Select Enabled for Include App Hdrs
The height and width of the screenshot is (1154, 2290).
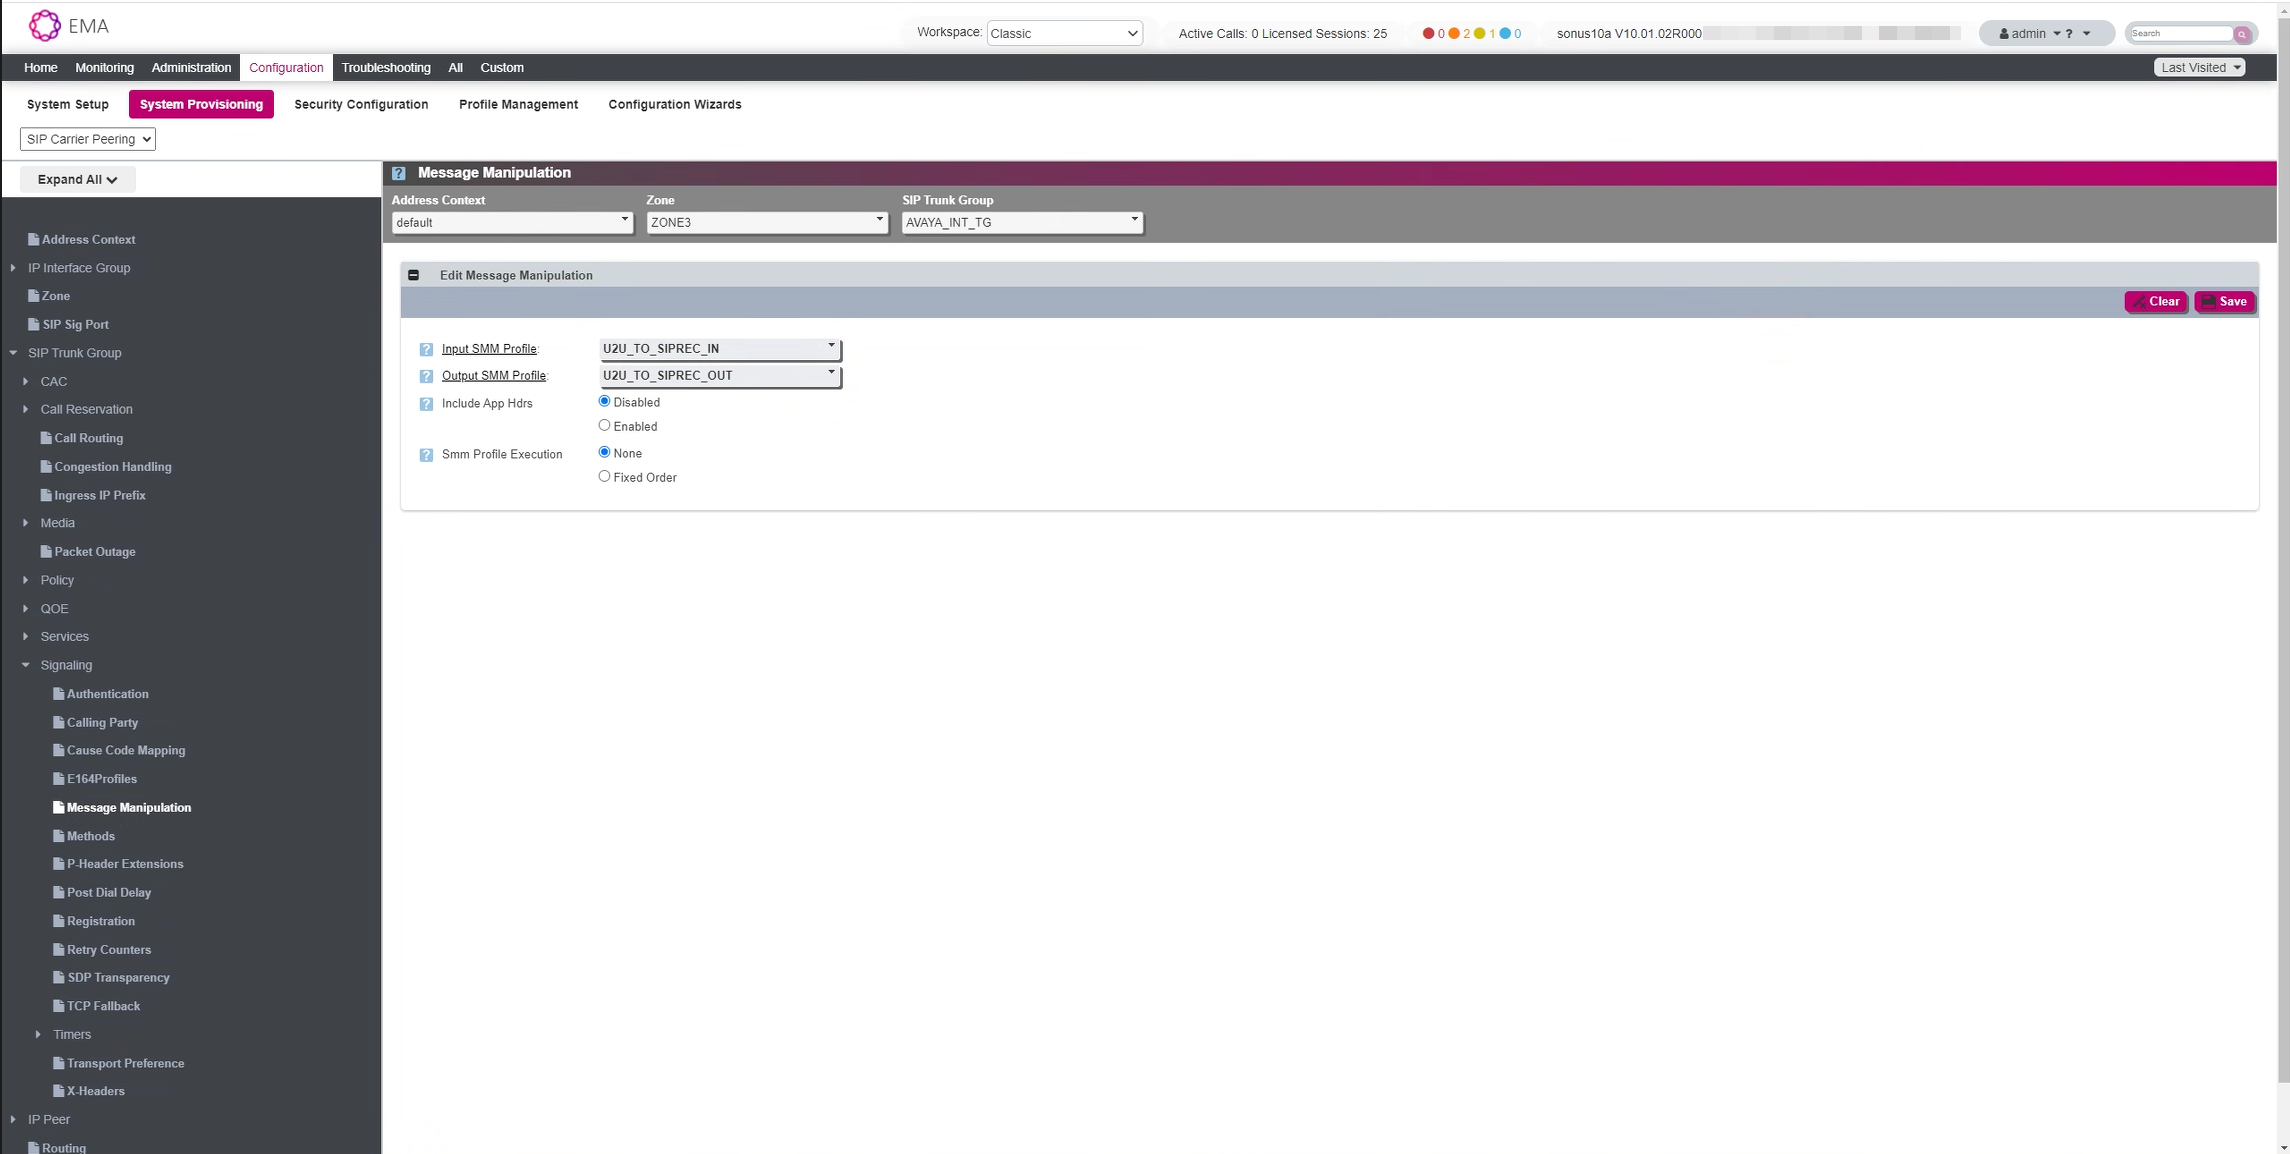point(604,425)
